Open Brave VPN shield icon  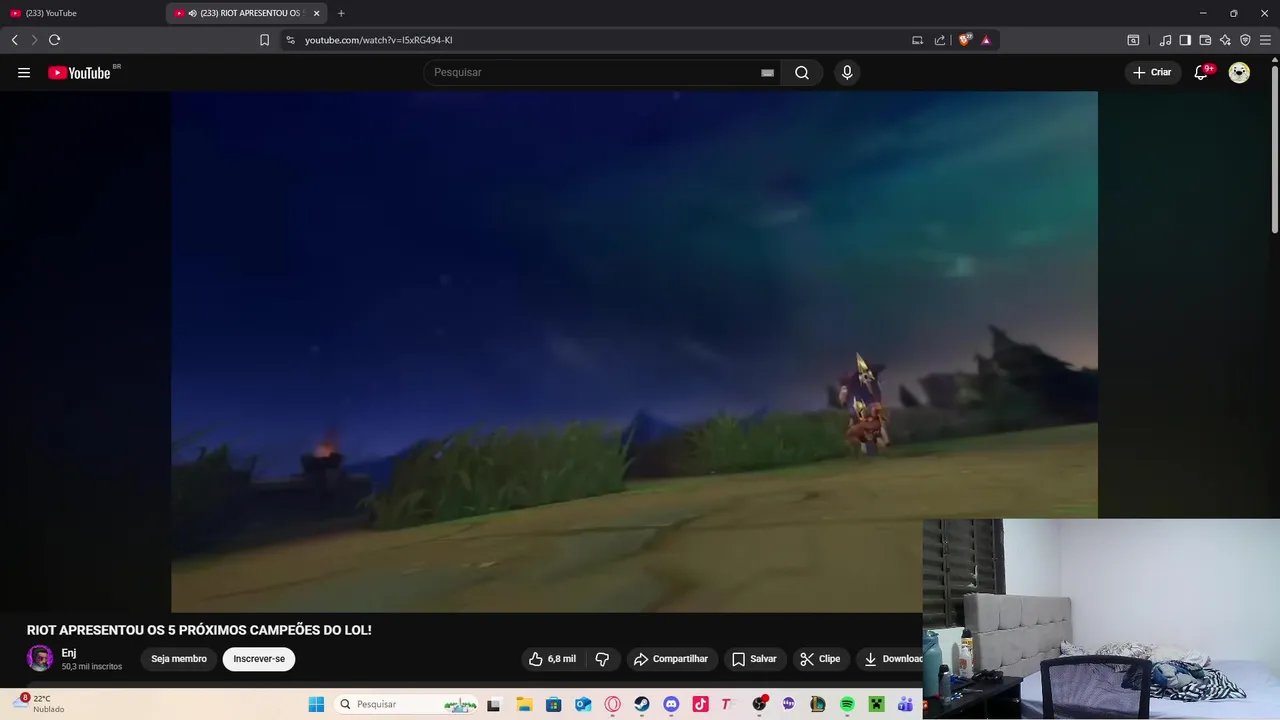[1245, 40]
